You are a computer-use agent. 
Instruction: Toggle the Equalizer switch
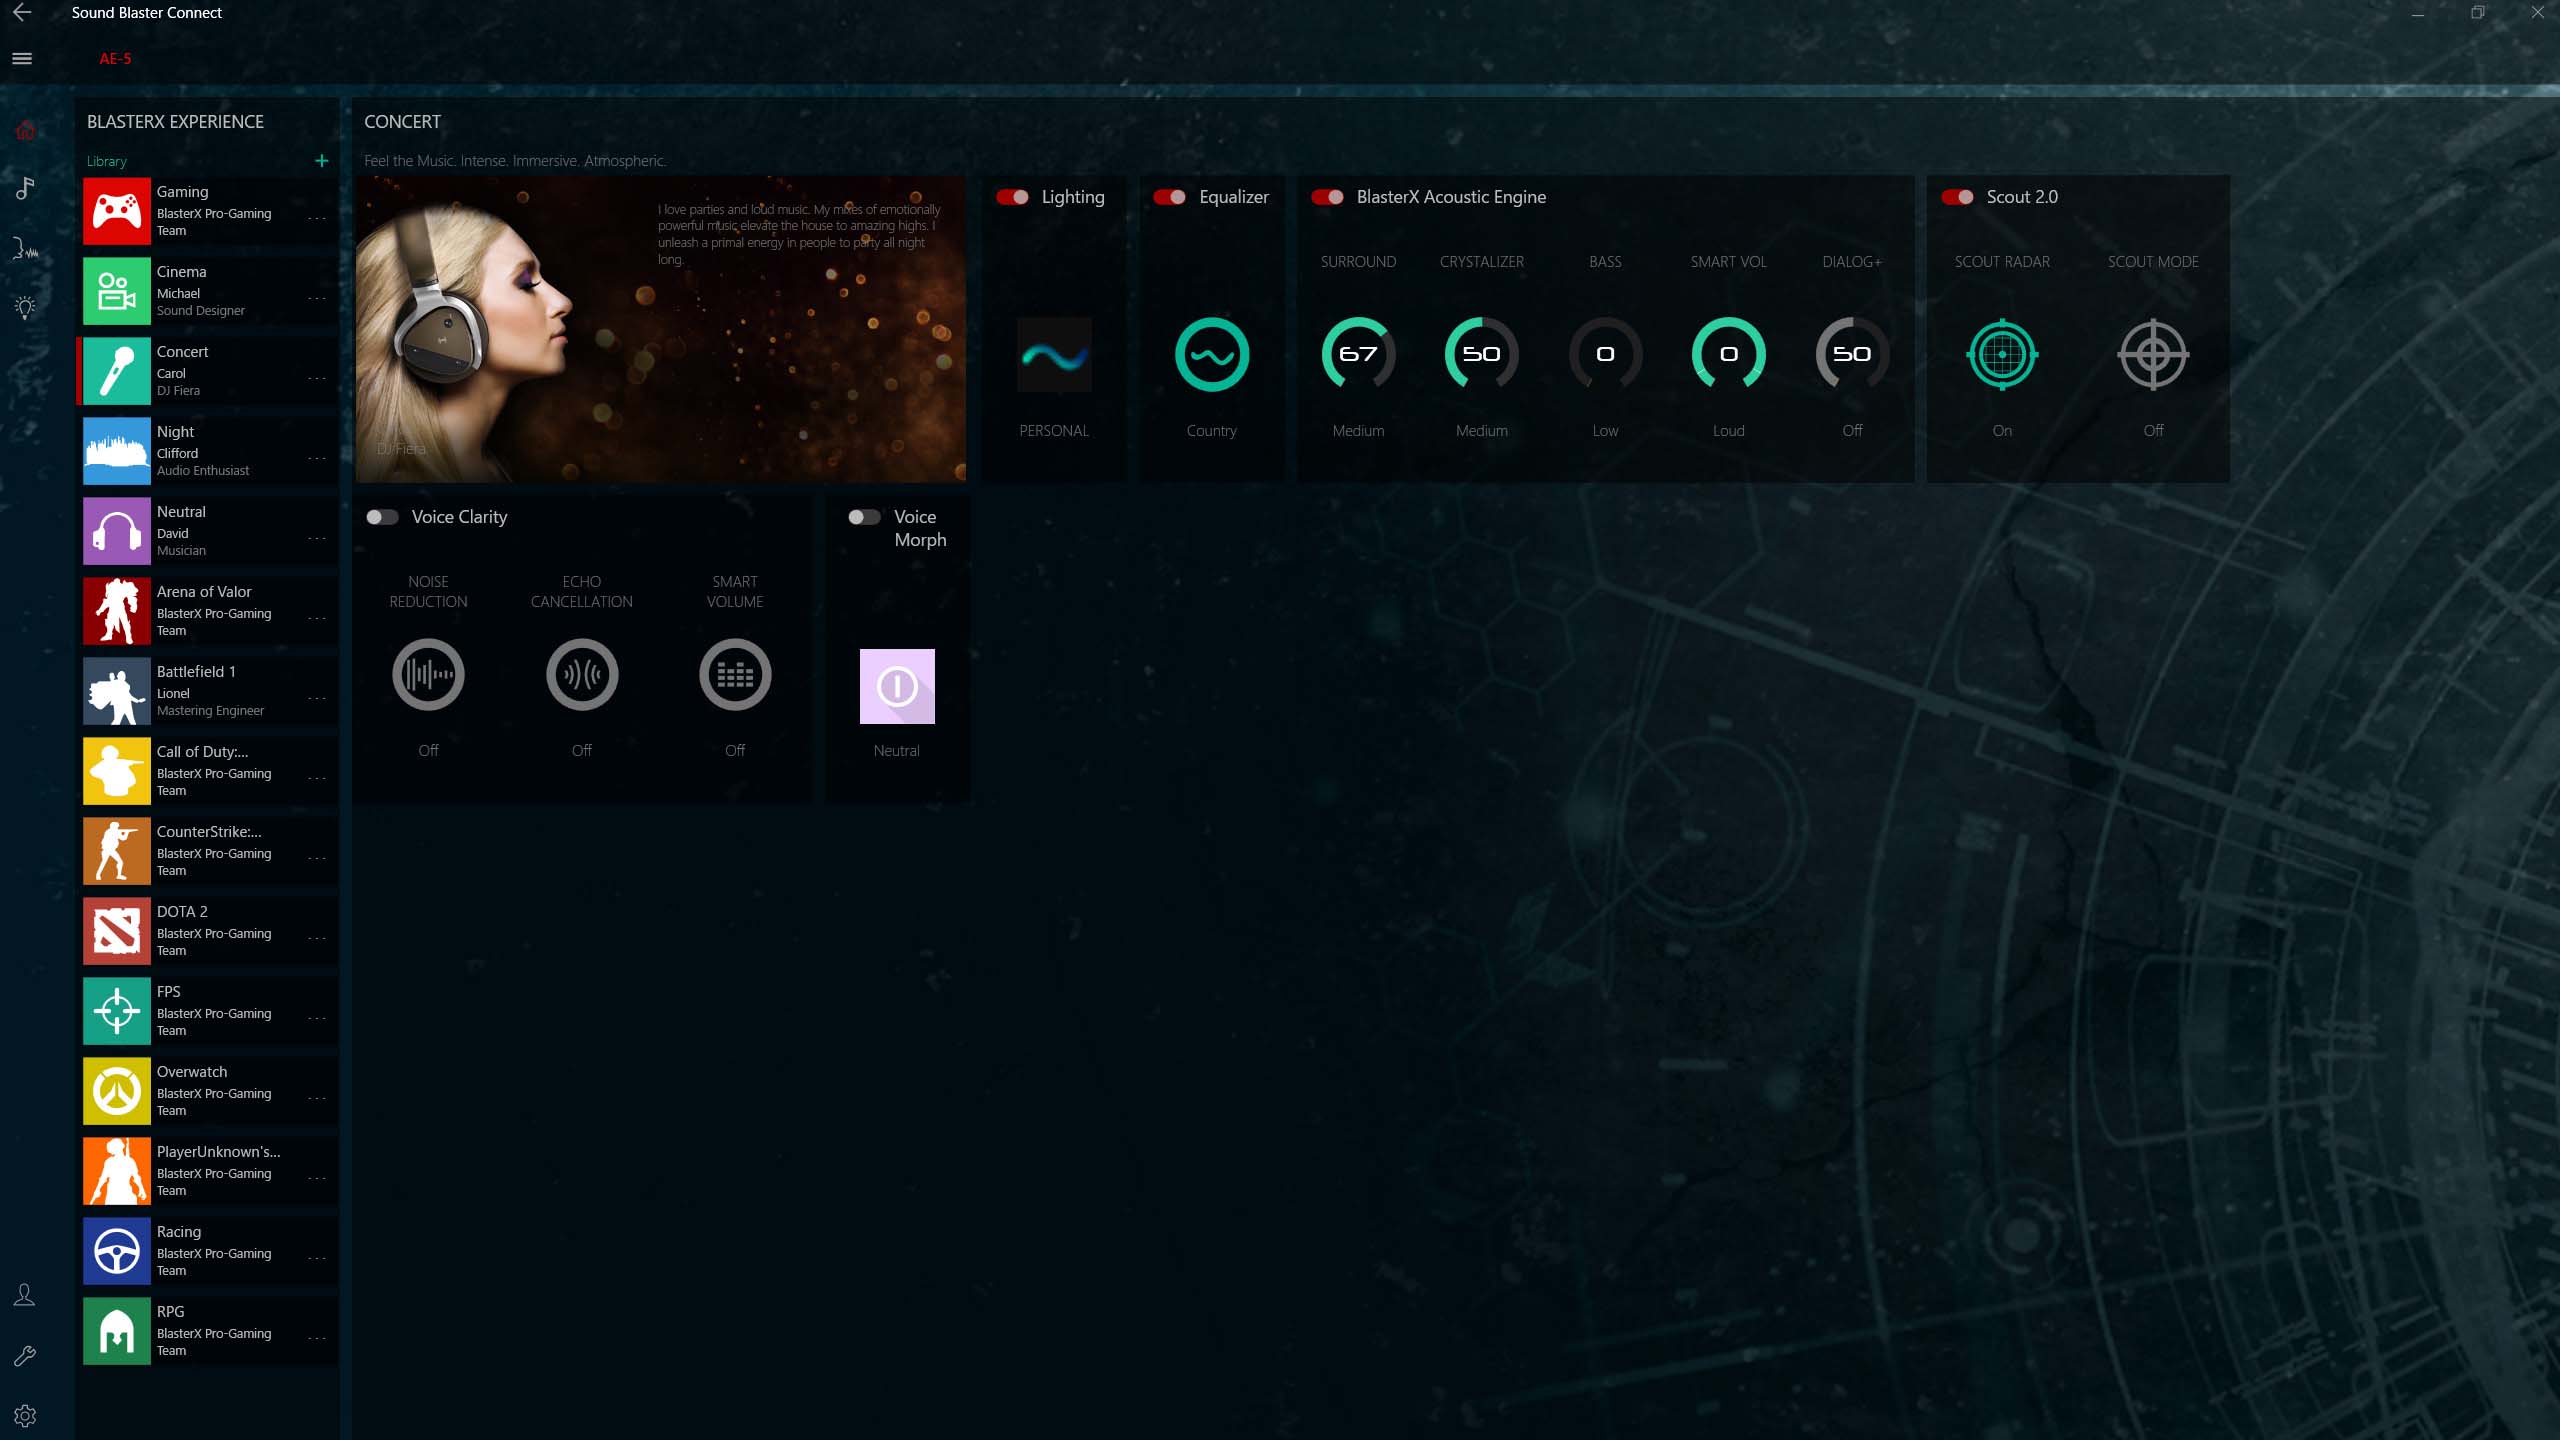[1170, 197]
